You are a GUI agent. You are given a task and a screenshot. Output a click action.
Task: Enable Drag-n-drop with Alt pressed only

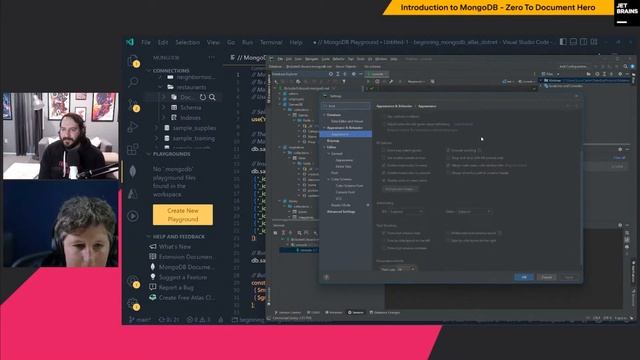448,158
